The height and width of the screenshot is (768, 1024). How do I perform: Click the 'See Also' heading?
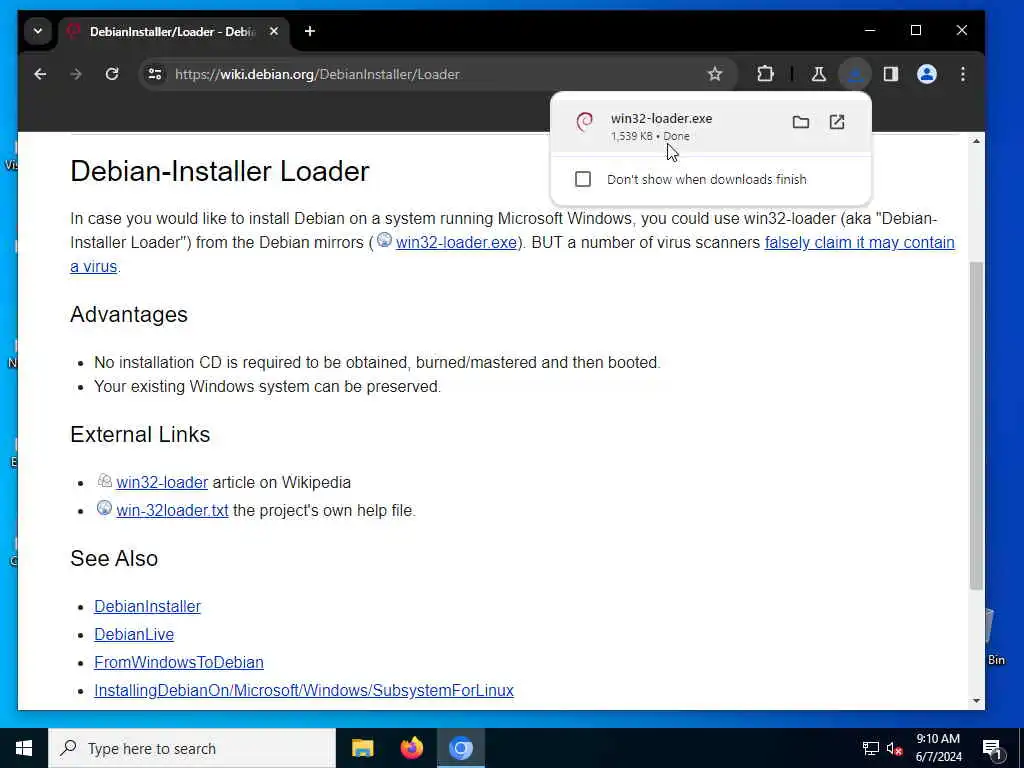click(114, 559)
